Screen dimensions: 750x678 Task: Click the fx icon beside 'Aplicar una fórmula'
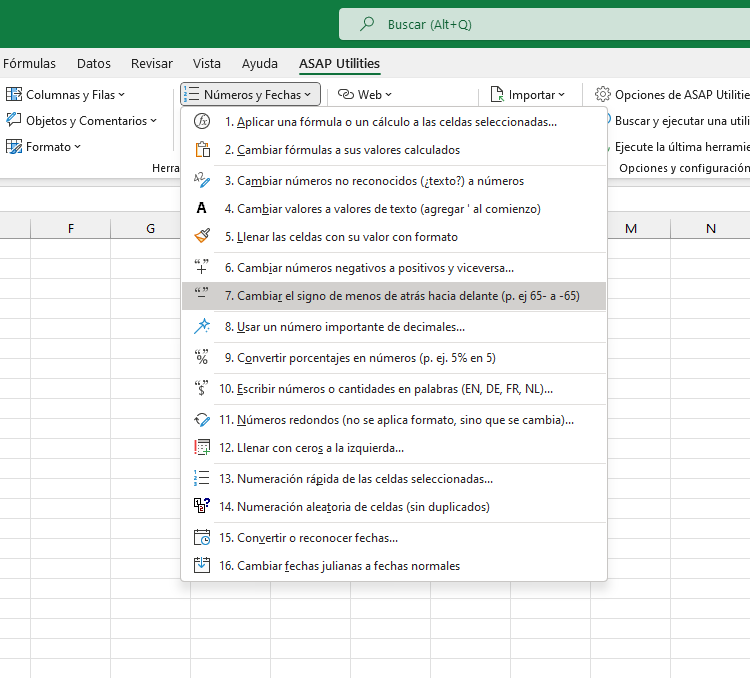pyautogui.click(x=202, y=122)
